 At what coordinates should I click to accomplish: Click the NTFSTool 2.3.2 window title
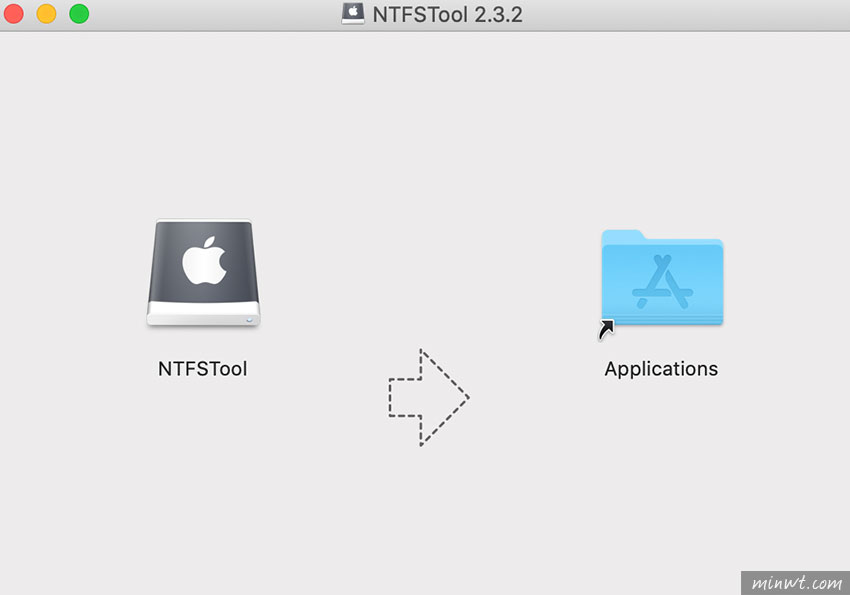pos(447,14)
